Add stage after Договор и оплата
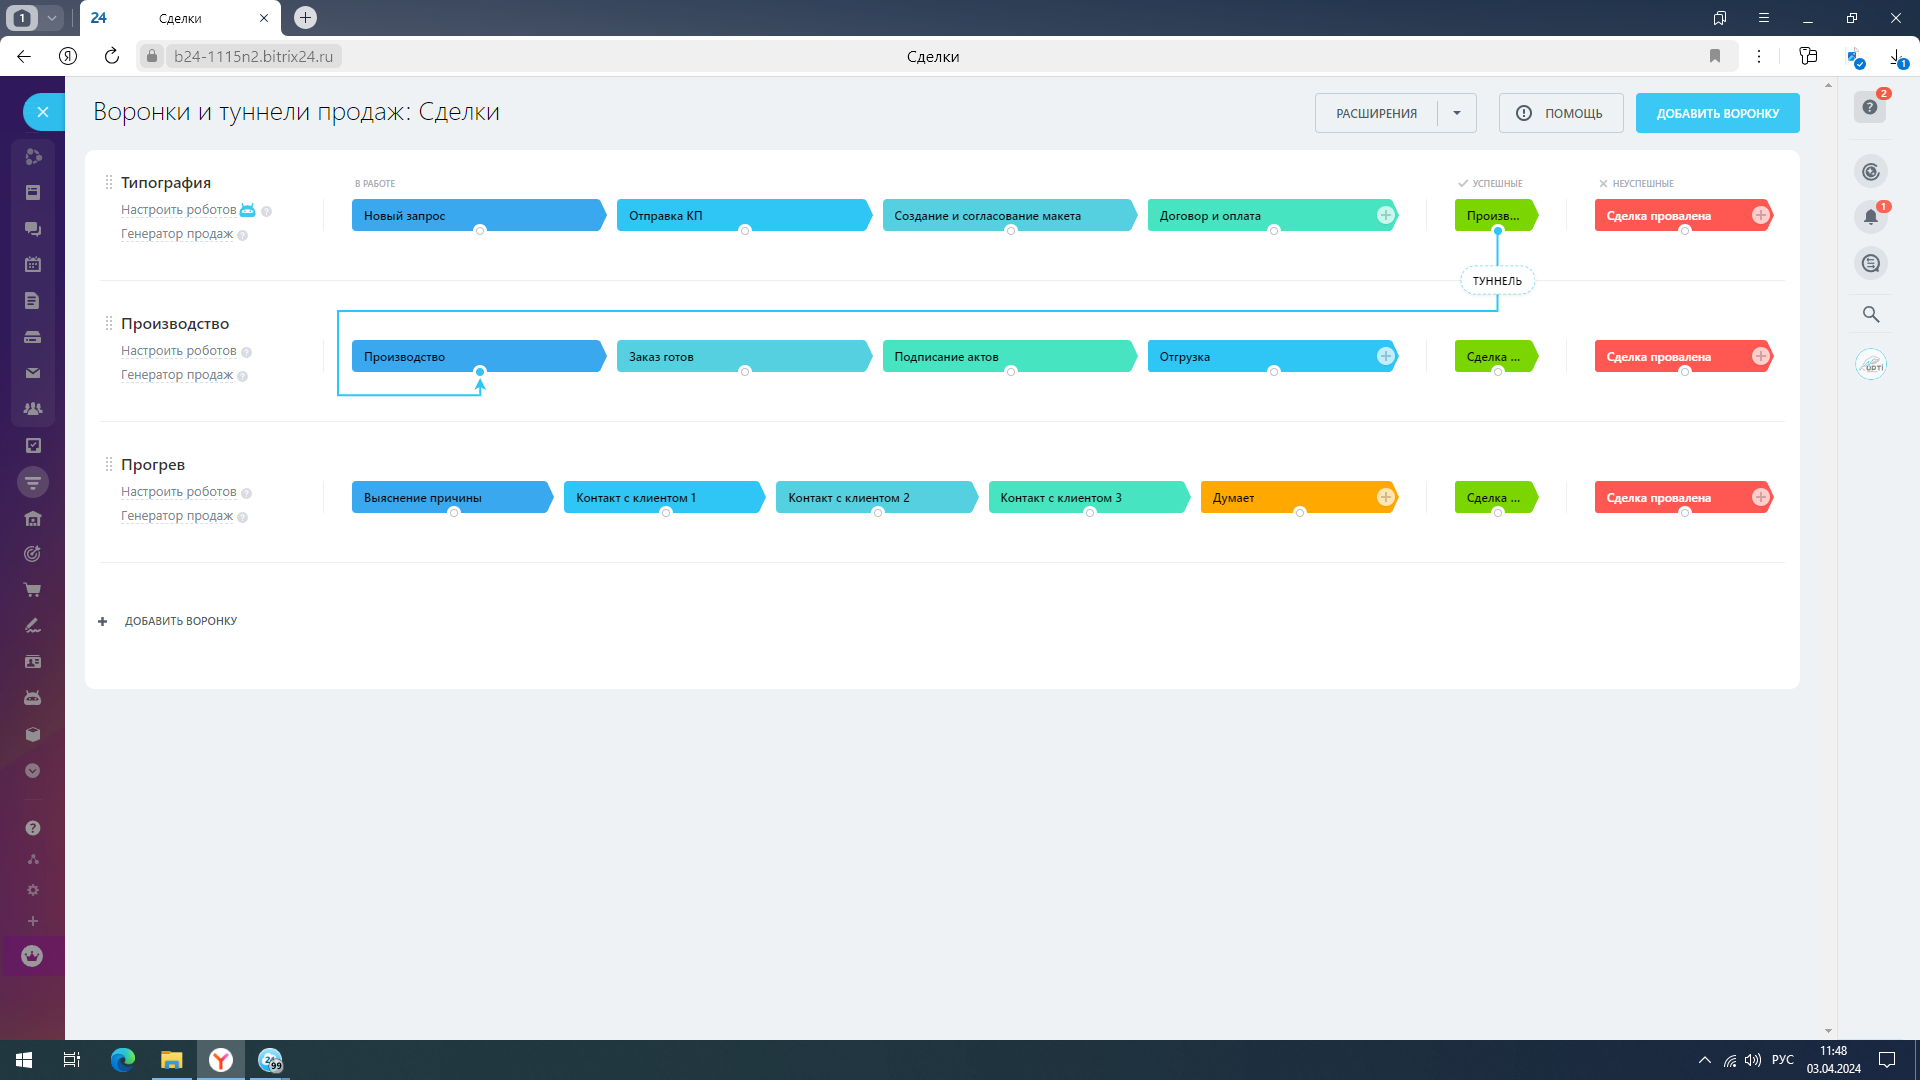The height and width of the screenshot is (1080, 1920). click(x=1385, y=215)
